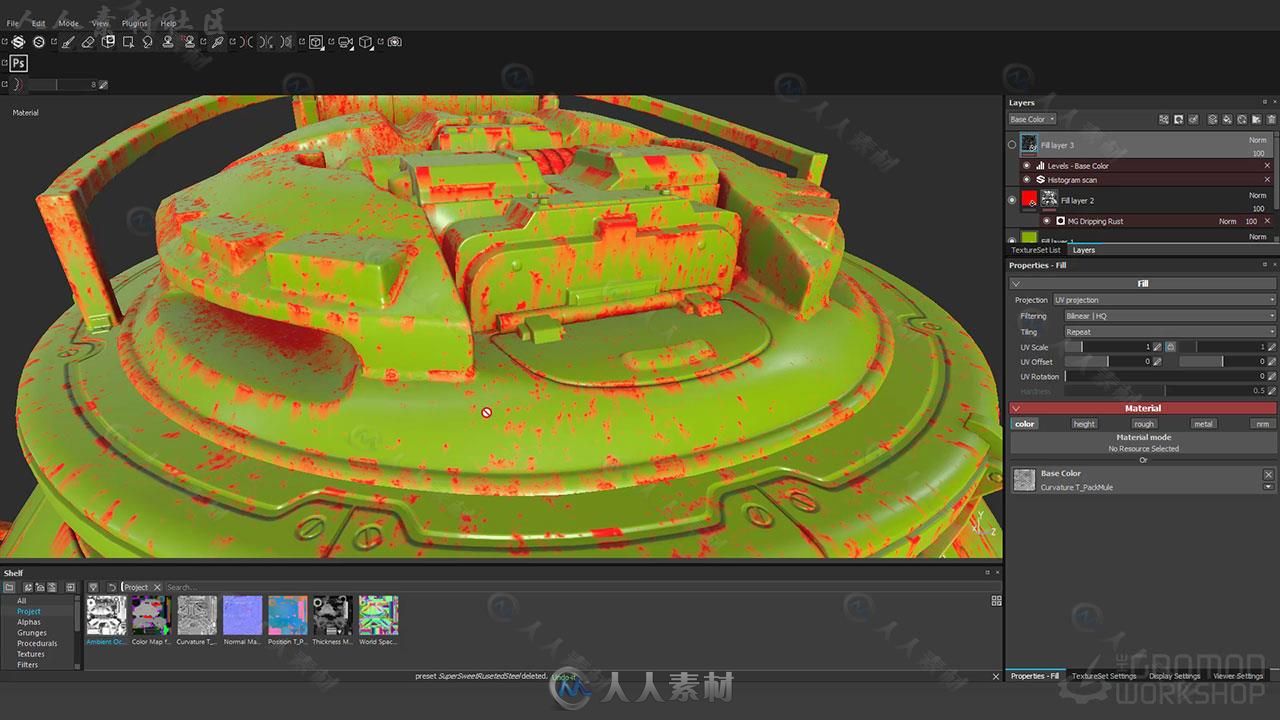Collapse the Fill section header
Image resolution: width=1280 pixels, height=720 pixels.
coord(1143,283)
